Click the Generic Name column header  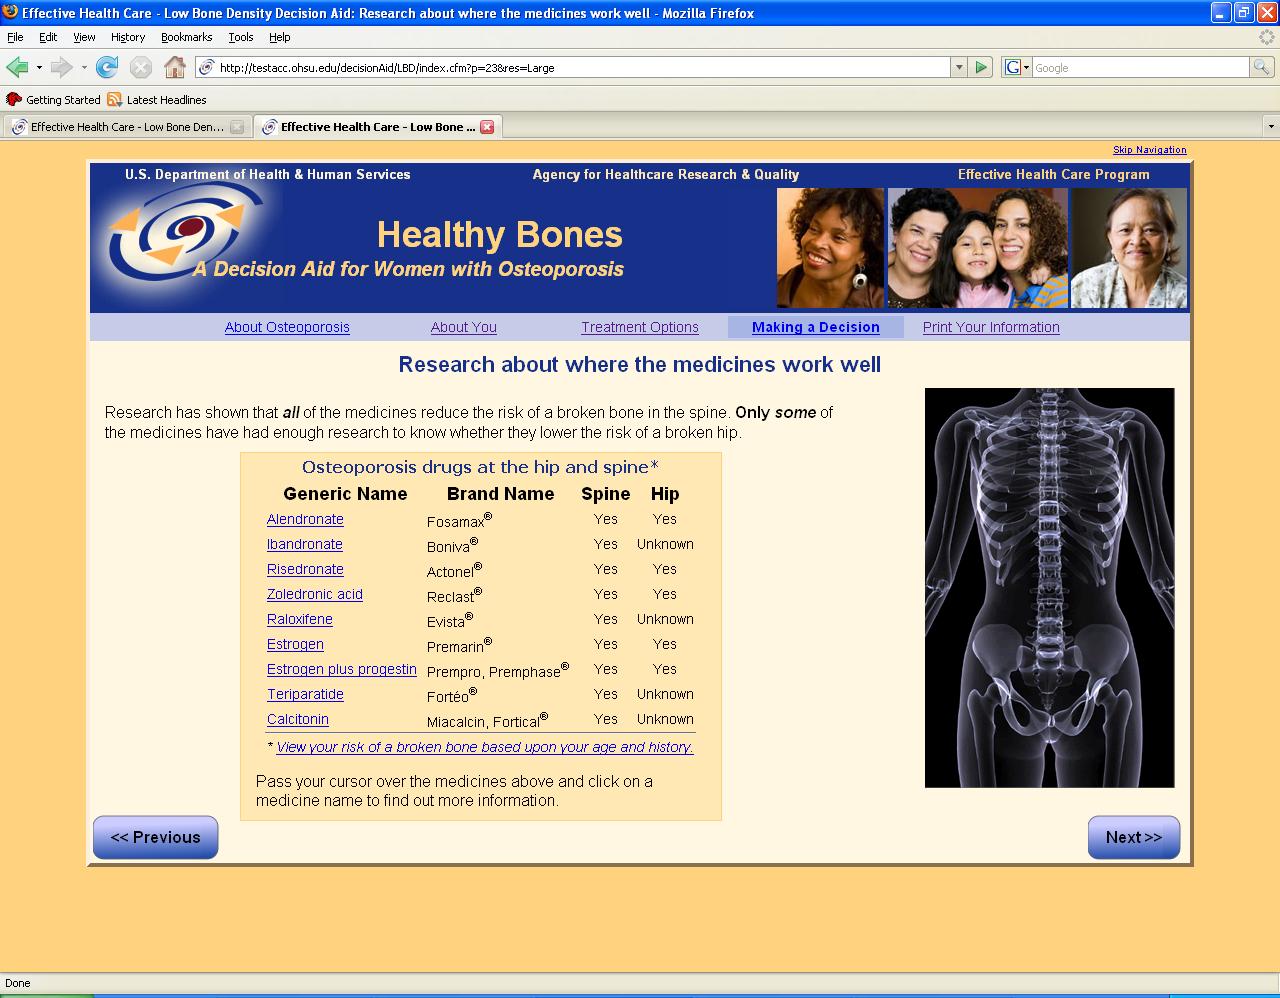pyautogui.click(x=345, y=494)
